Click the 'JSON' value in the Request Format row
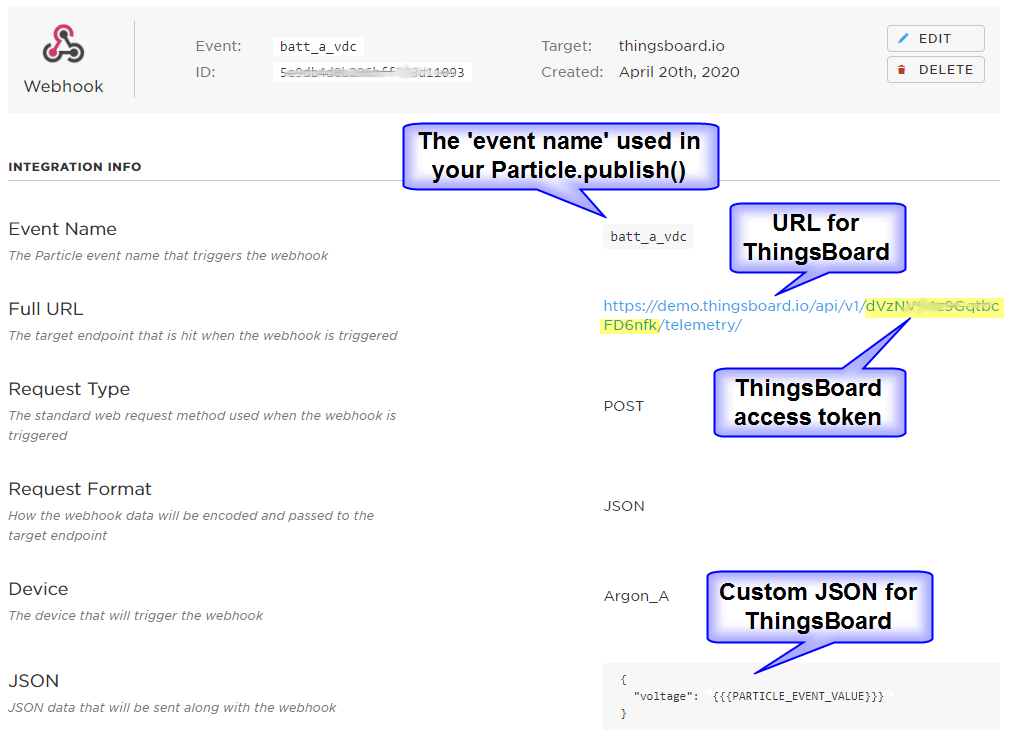The width and height of the screenshot is (1013, 738). (624, 506)
